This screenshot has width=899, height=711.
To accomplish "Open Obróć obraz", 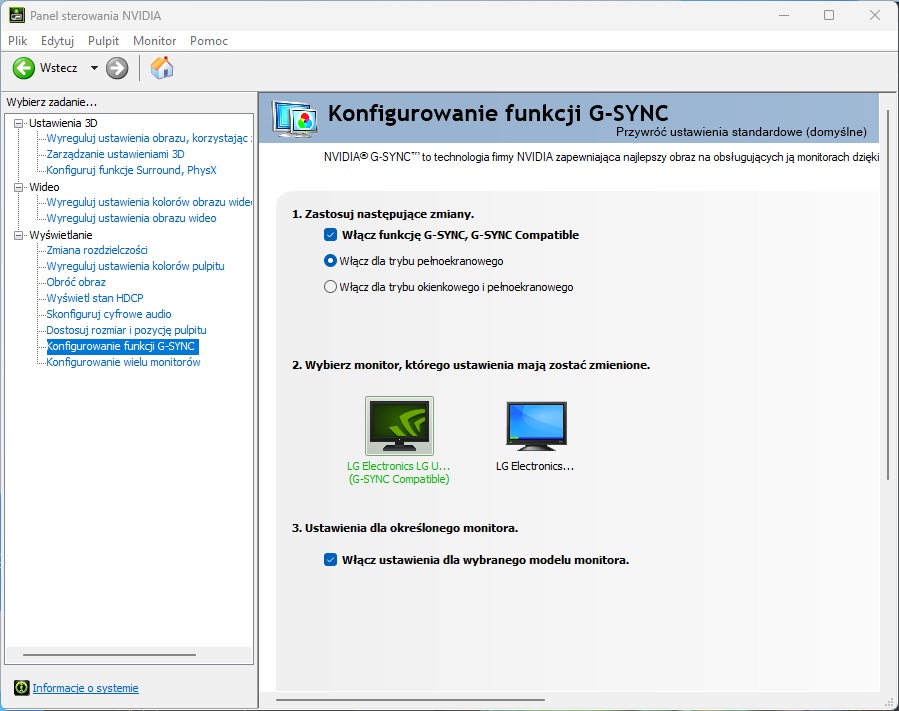I will 76,282.
